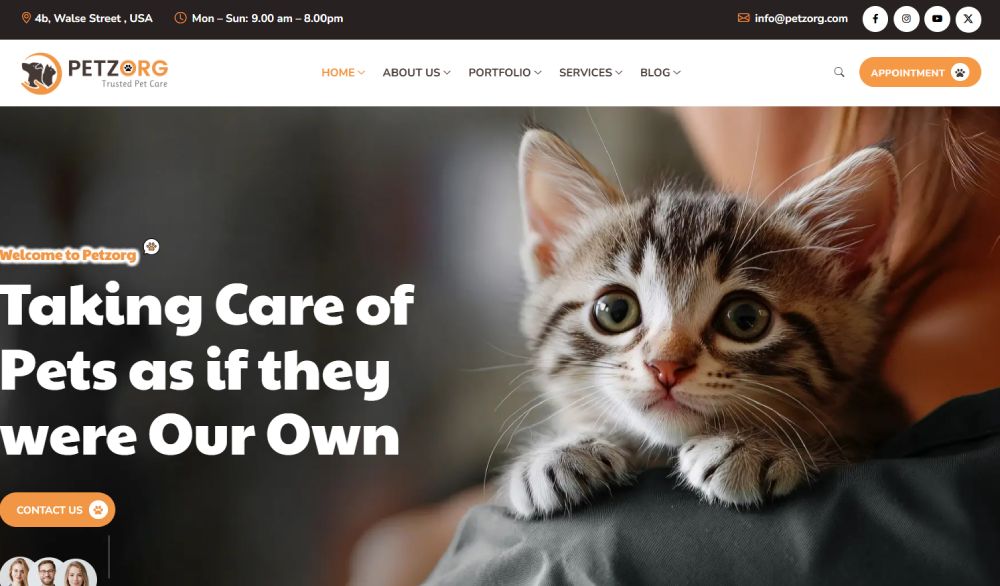1000x586 pixels.
Task: Click the info@petzorg.com email link
Action: [x=801, y=18]
